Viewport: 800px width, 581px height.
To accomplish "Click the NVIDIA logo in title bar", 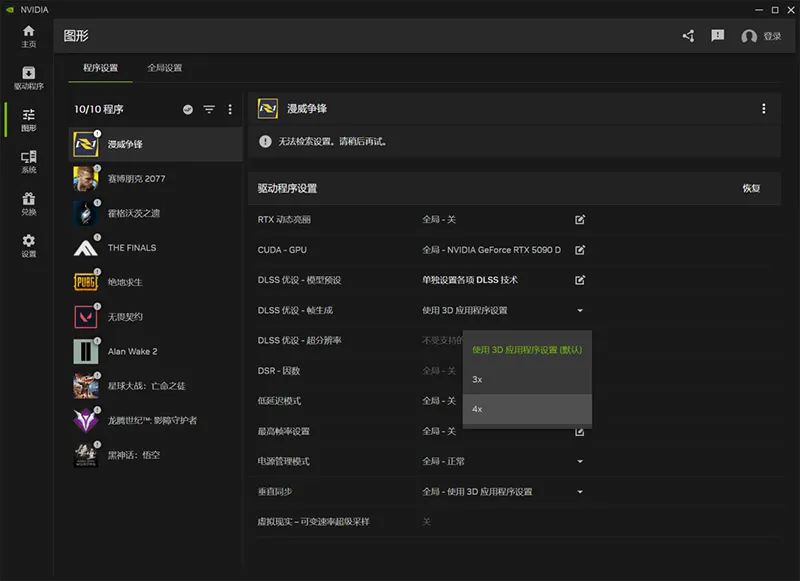I will coord(10,10).
